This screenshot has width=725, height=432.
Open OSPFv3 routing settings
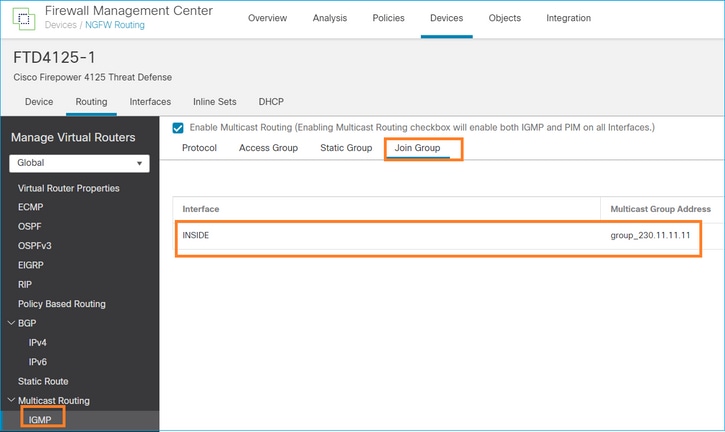point(35,246)
